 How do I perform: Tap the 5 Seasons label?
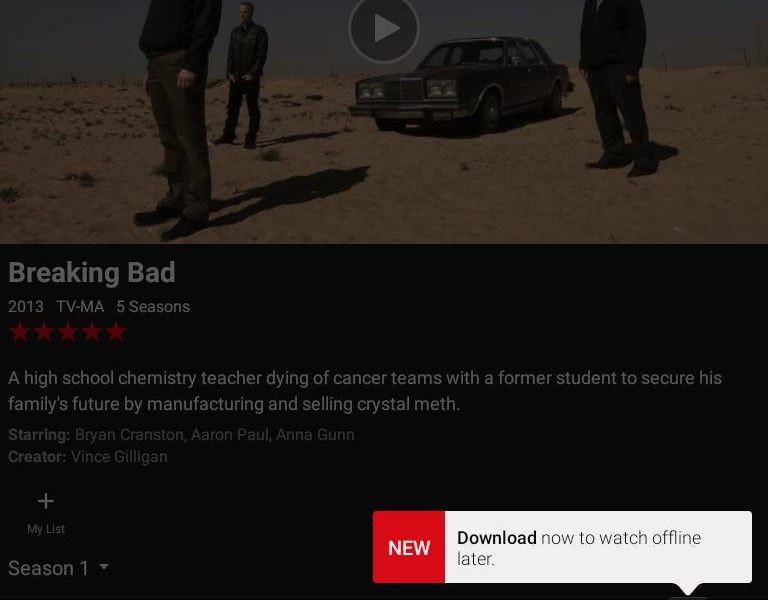click(153, 307)
